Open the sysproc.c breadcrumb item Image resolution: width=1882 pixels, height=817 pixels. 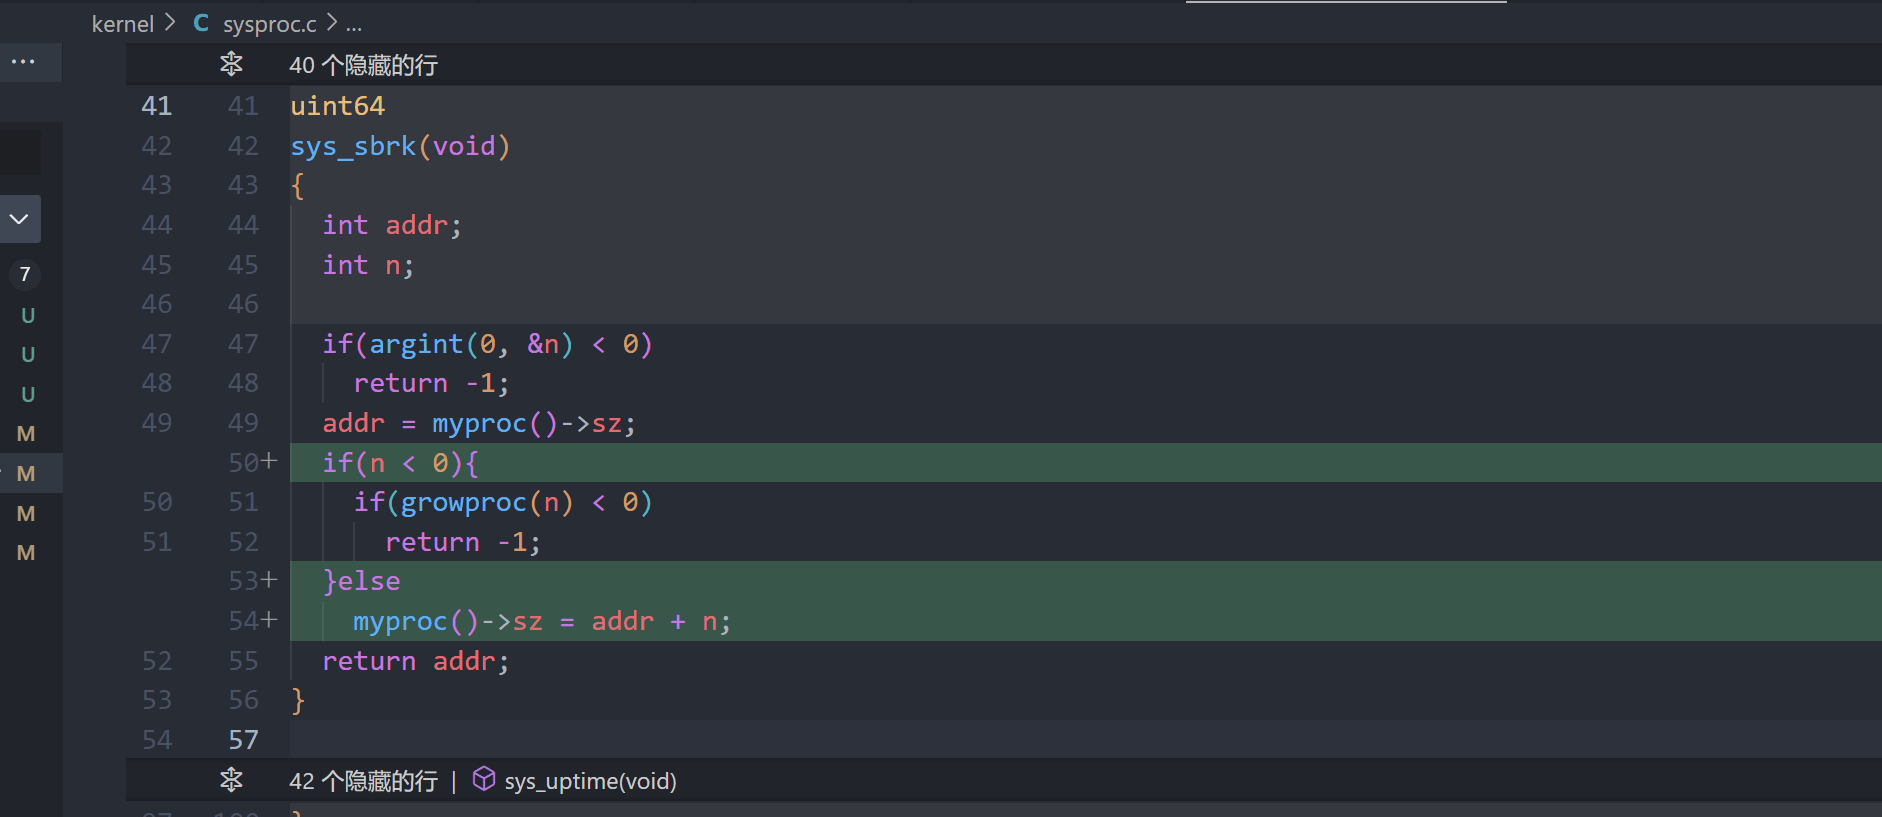click(x=269, y=24)
